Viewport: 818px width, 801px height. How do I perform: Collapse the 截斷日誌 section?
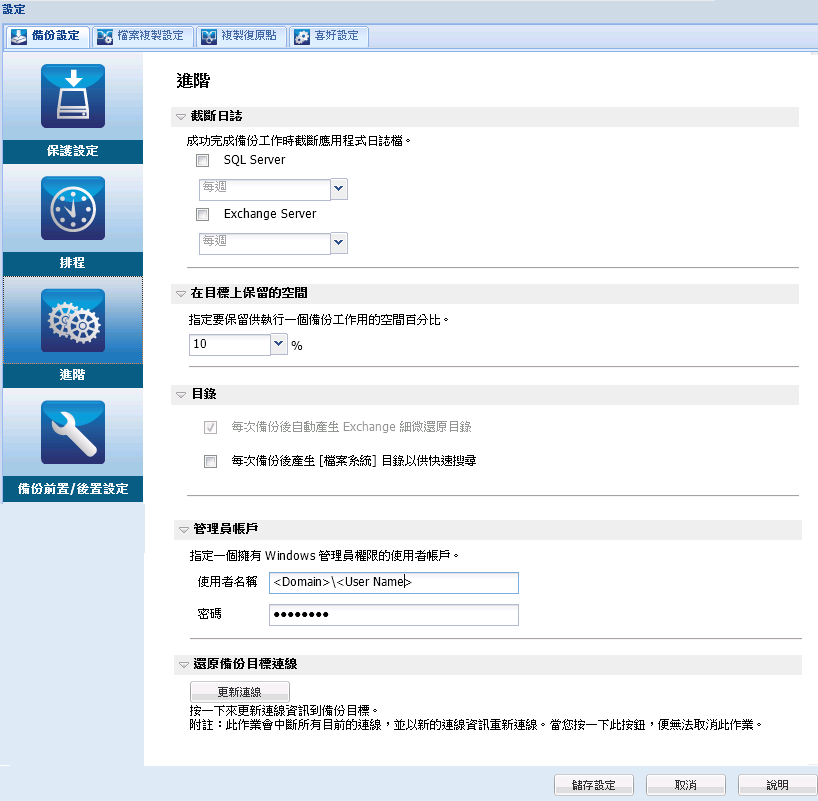click(181, 117)
